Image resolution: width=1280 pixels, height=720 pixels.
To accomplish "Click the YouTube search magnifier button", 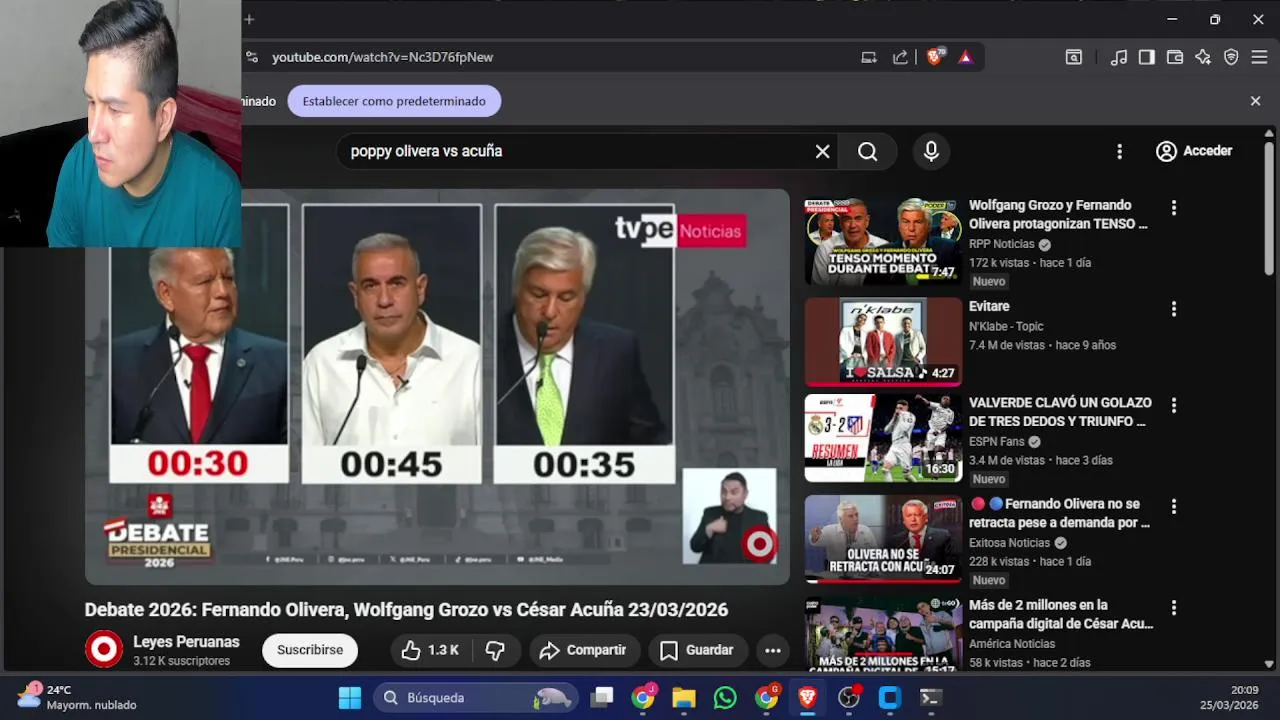I will tap(867, 151).
